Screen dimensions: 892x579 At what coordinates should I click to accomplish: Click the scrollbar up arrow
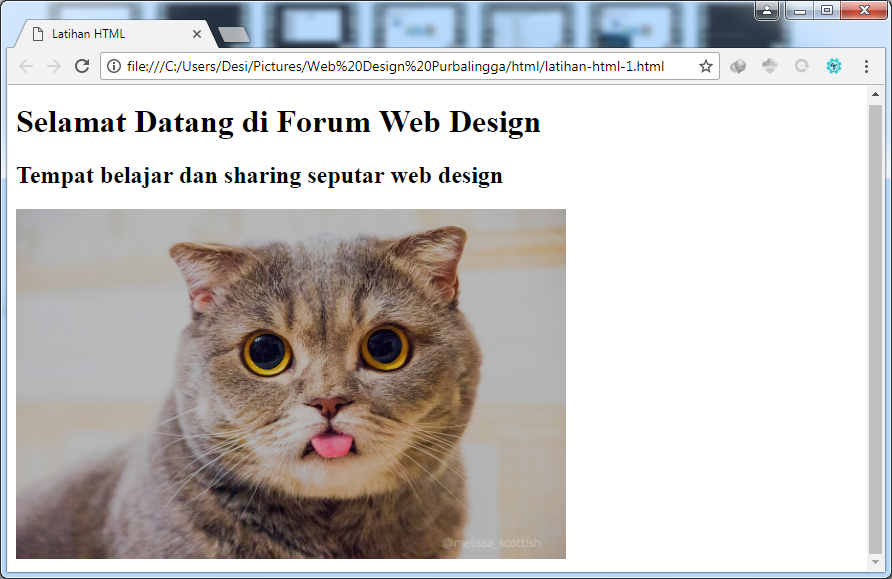pyautogui.click(x=876, y=94)
